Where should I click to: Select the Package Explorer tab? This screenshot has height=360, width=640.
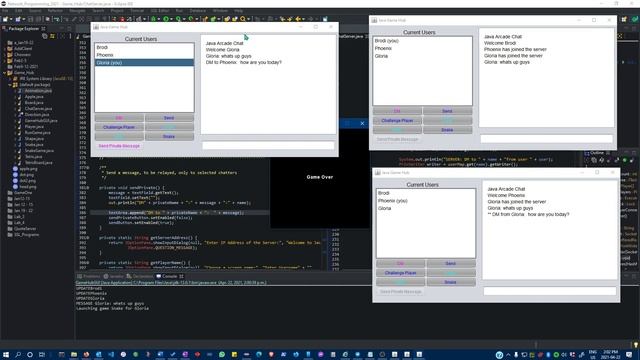click(24, 29)
